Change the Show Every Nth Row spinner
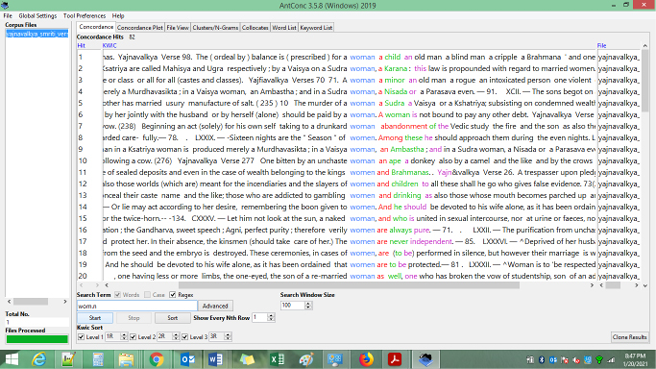The image size is (656, 369). [271, 318]
